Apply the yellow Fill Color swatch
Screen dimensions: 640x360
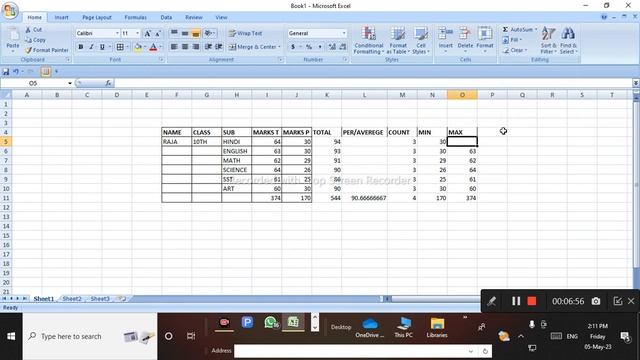click(x=138, y=47)
